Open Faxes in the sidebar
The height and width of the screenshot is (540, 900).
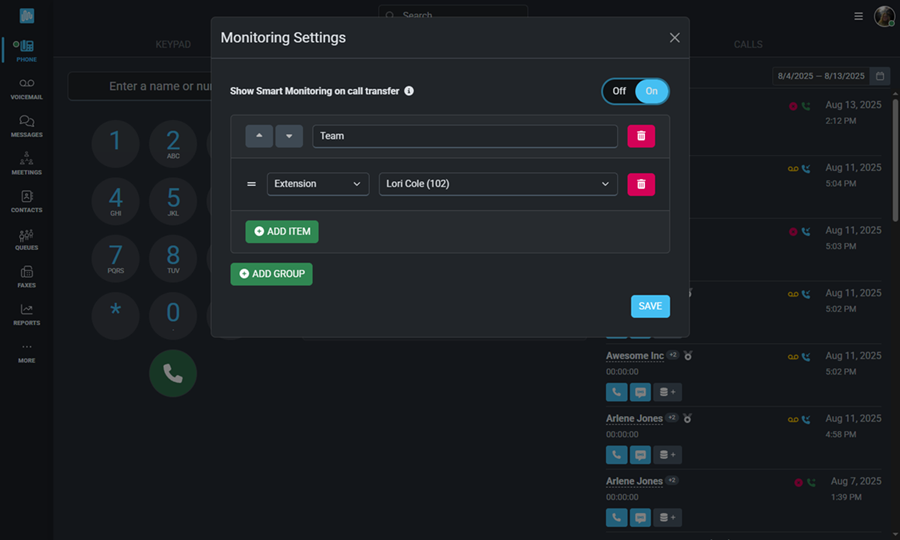coord(26,277)
